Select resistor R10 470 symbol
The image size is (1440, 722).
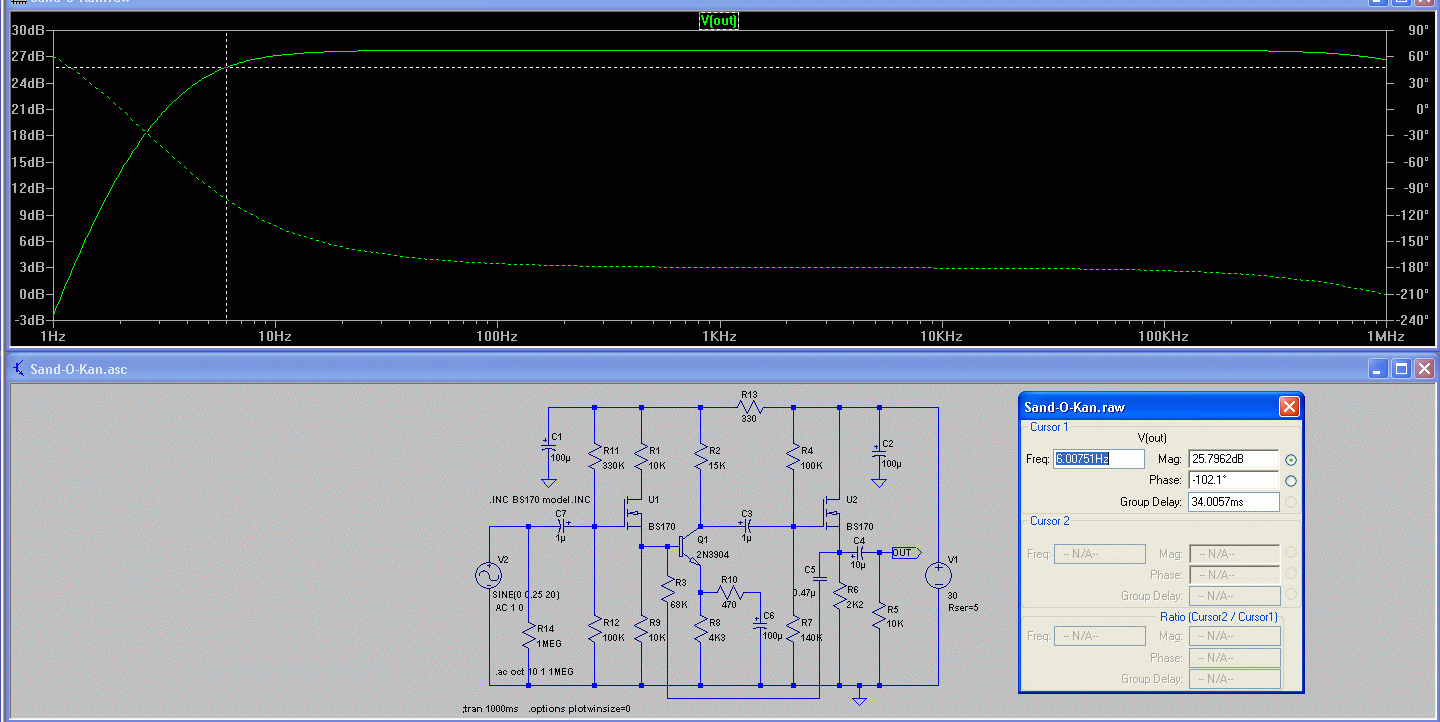[731, 591]
